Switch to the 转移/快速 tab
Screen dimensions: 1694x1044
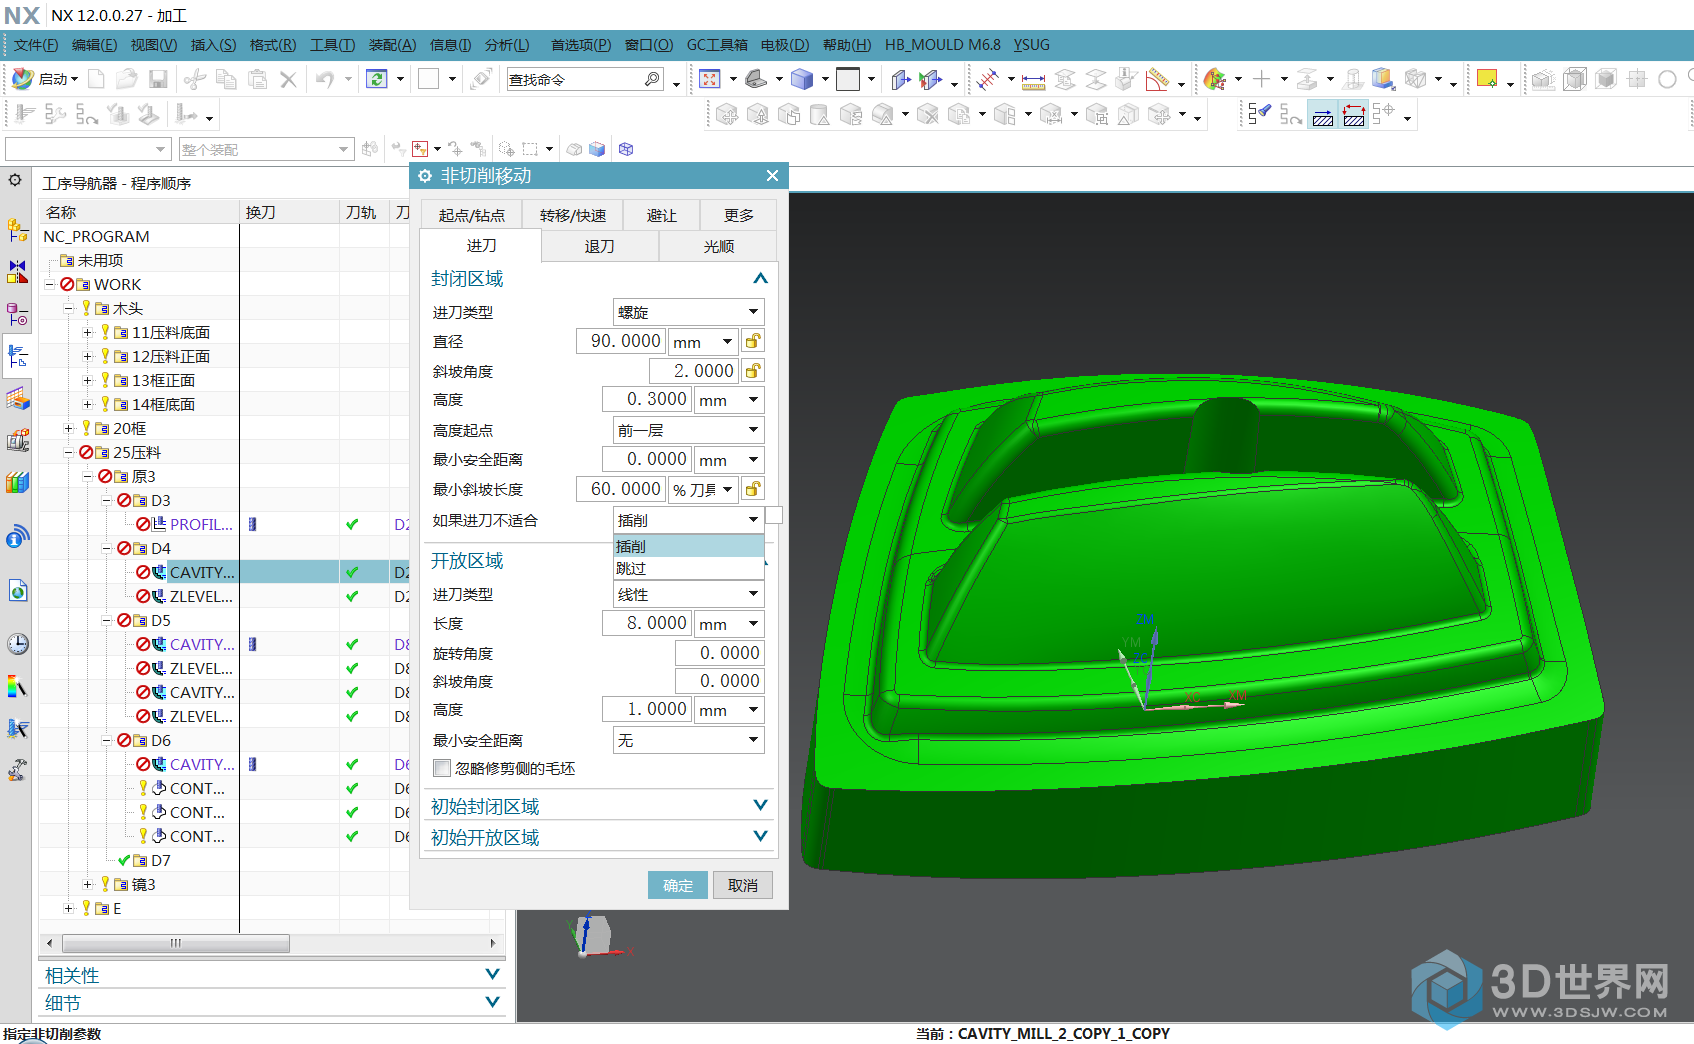tap(573, 215)
